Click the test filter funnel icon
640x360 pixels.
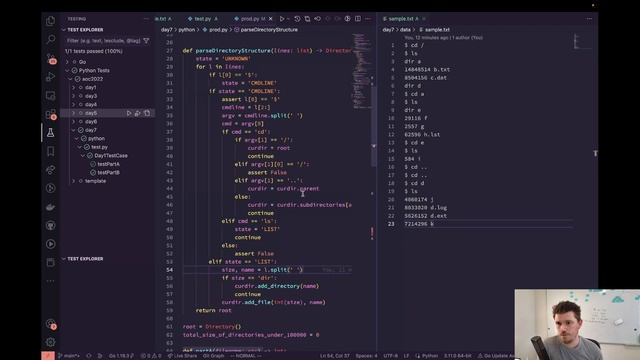146,40
